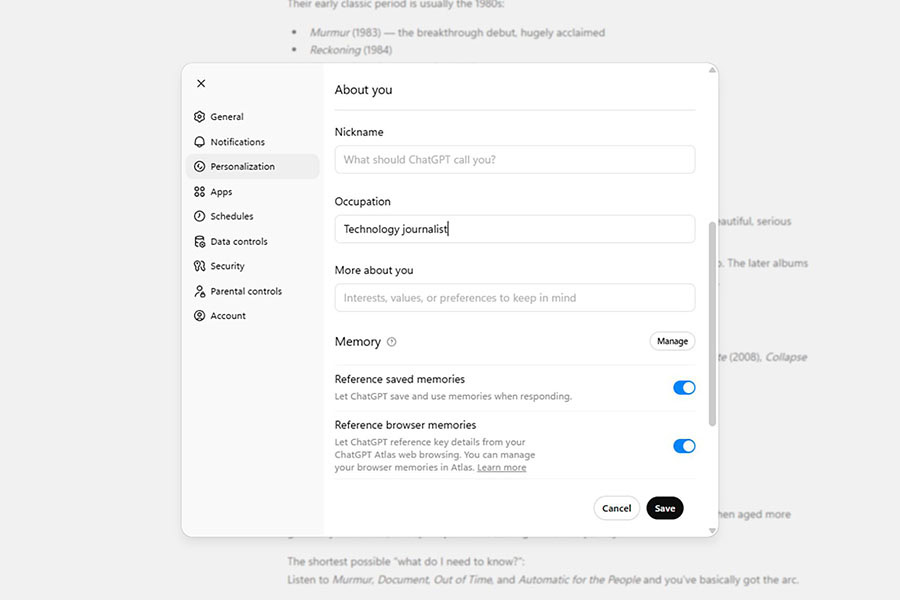
Task: Select the Personalization tab label
Action: tap(242, 167)
